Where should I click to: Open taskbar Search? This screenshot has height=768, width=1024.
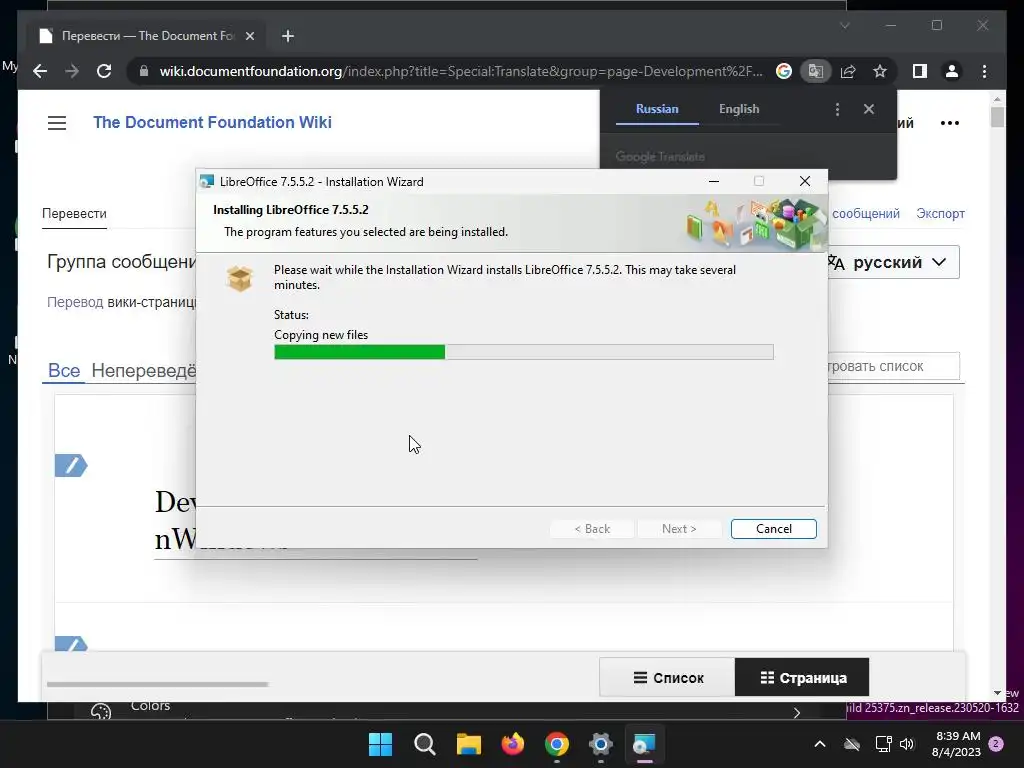[424, 744]
